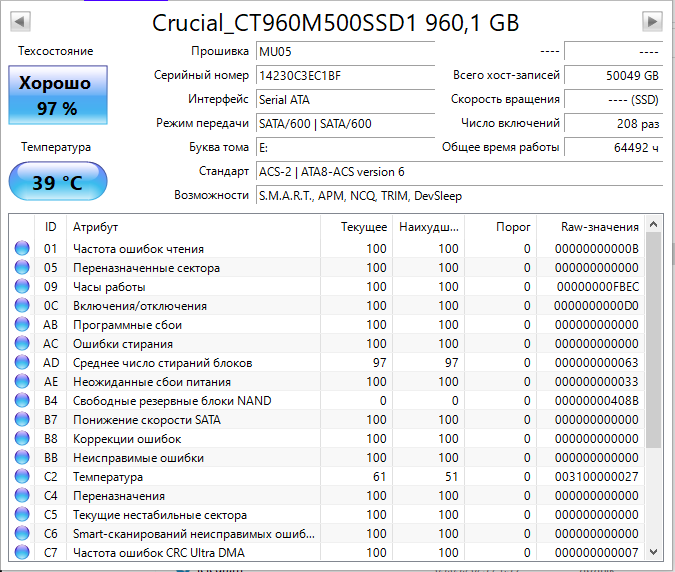
Task: Click raw value 00000000FBEC of Часы работы
Action: pos(598,286)
